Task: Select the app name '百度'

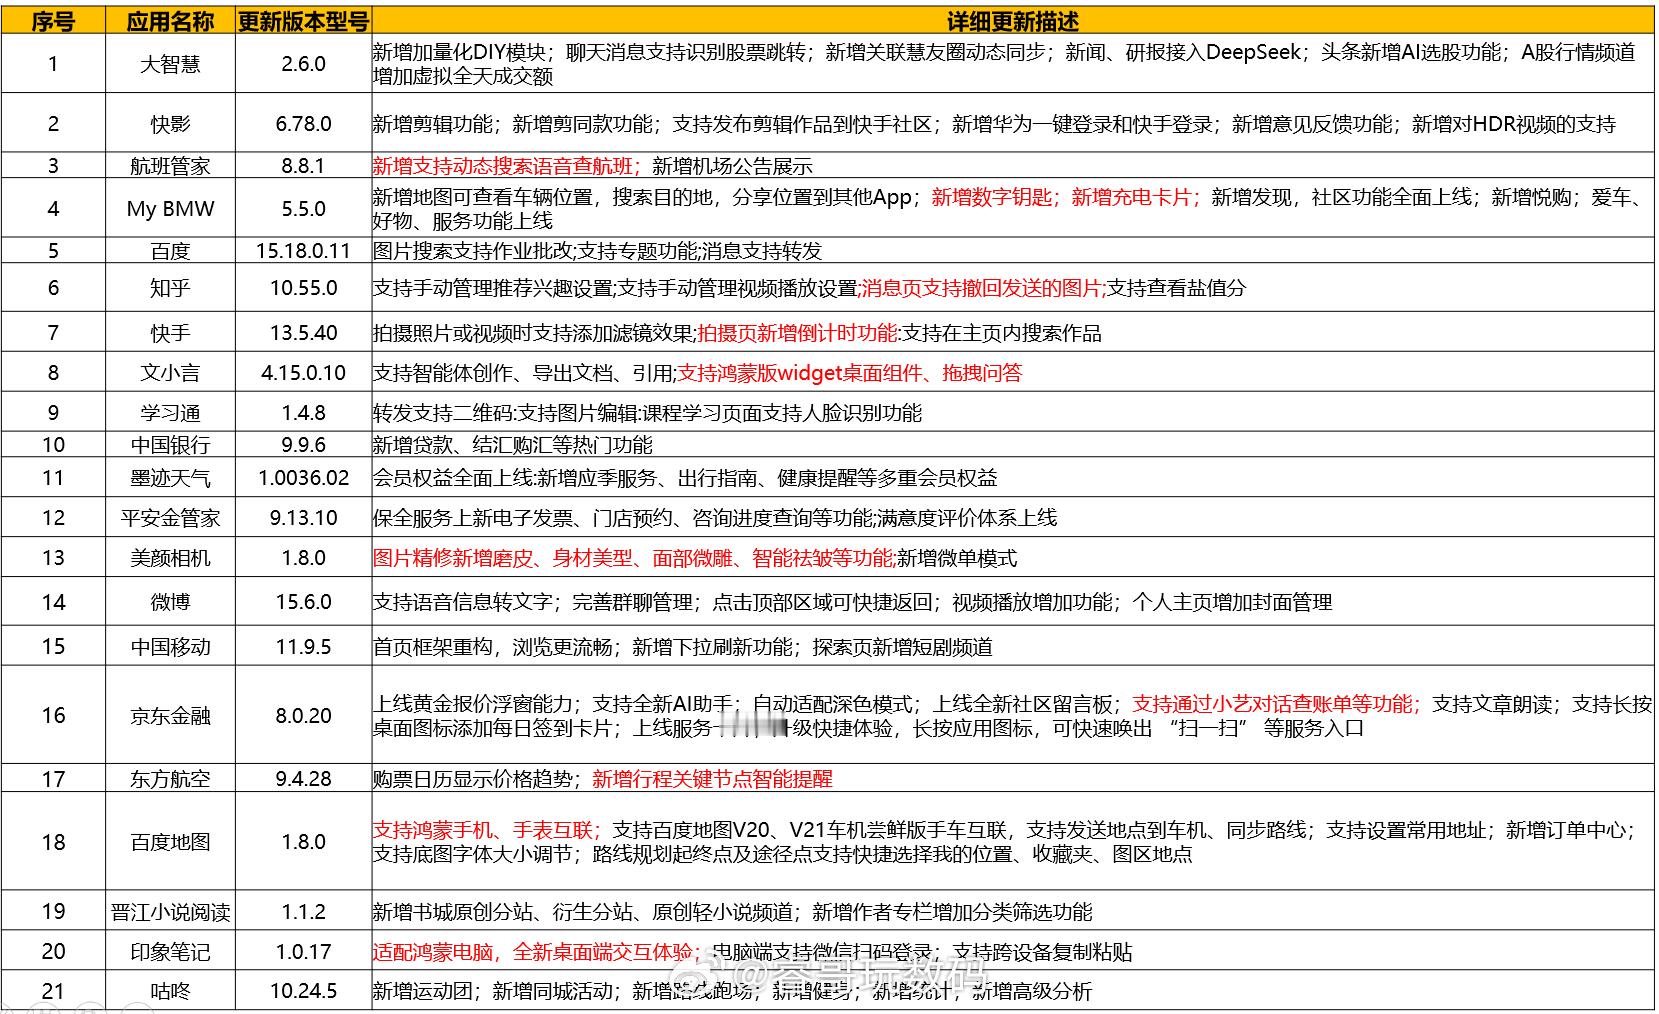Action: point(170,251)
